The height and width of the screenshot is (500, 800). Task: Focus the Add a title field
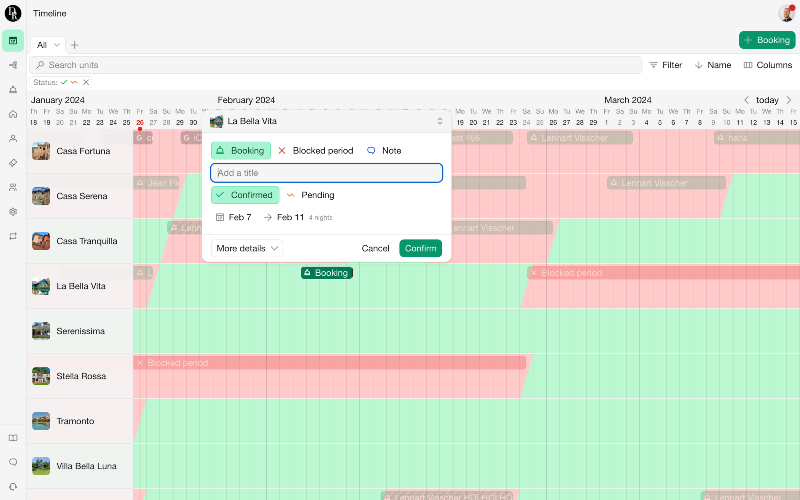pyautogui.click(x=327, y=173)
